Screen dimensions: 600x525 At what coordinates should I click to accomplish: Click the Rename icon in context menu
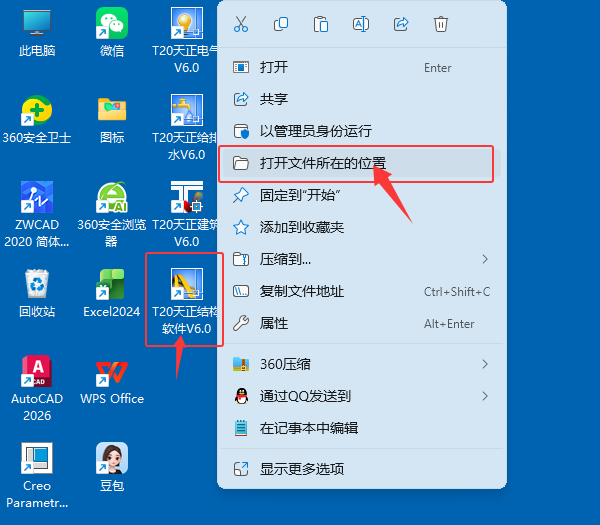click(361, 24)
